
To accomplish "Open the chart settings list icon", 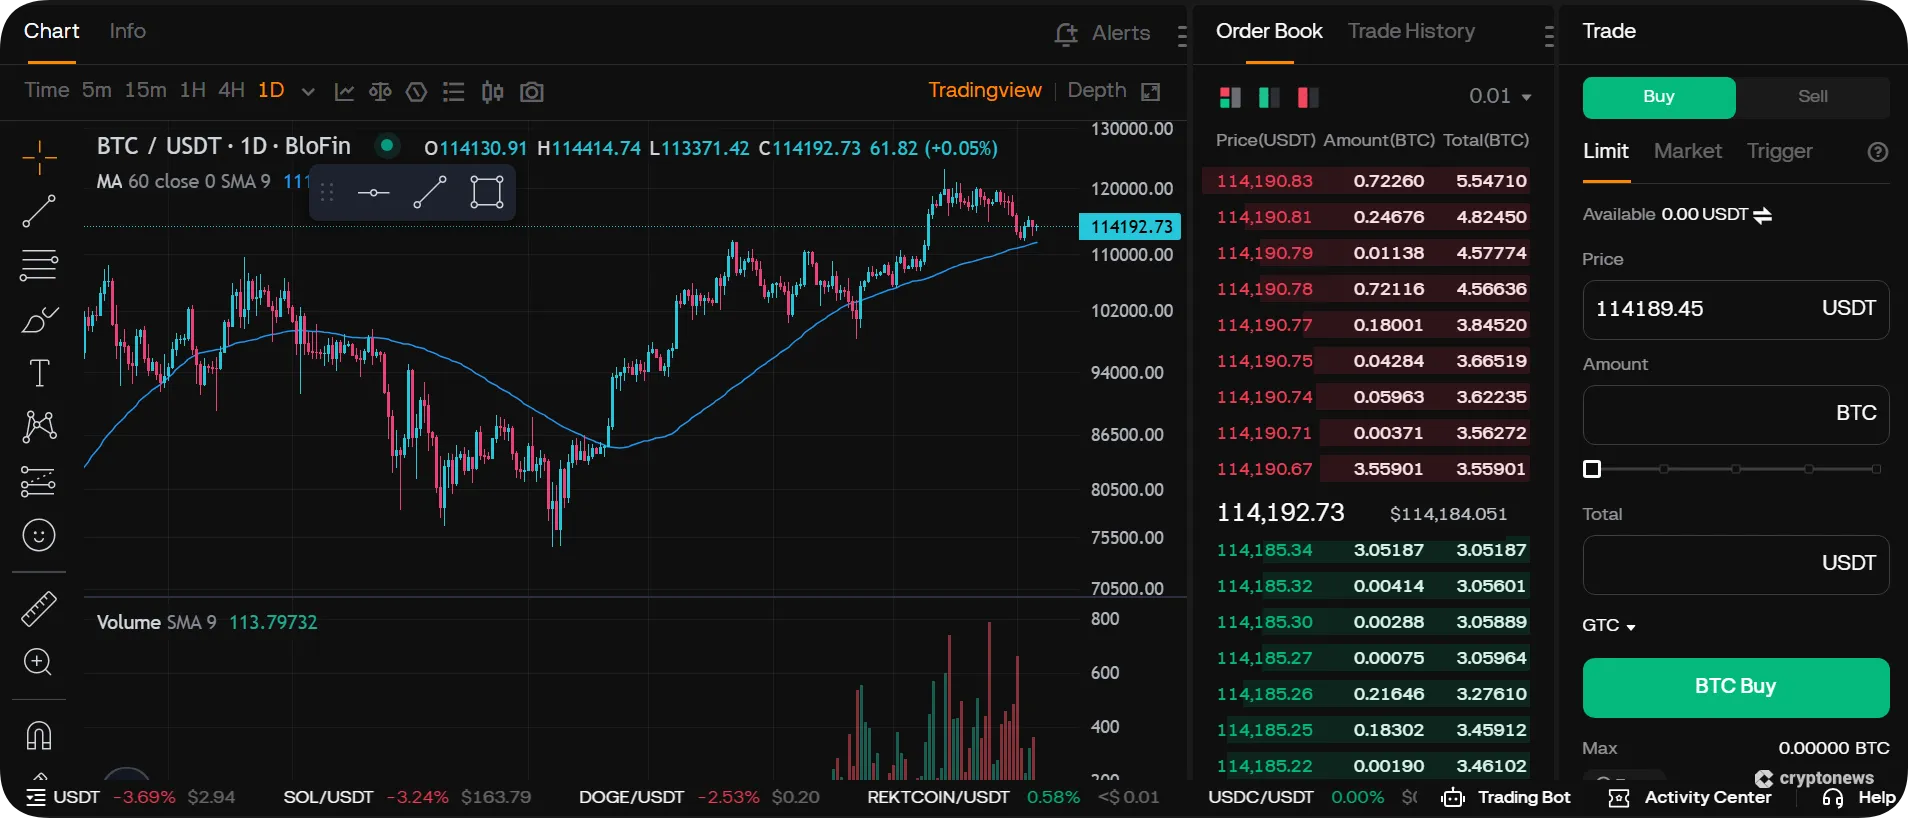I will point(454,92).
